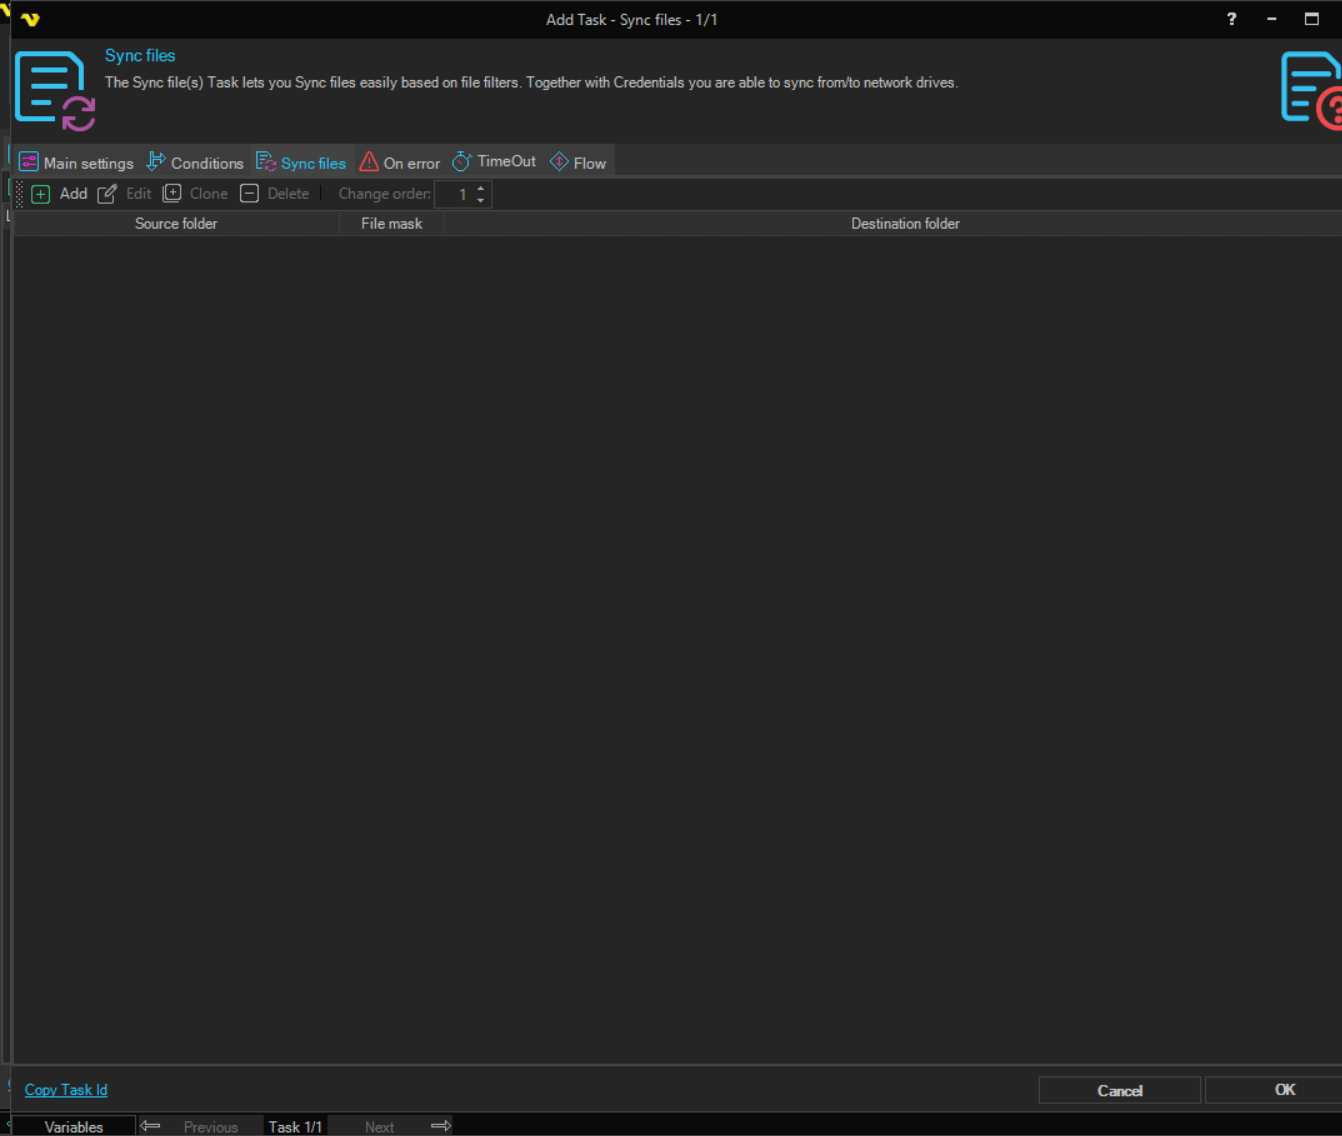Decrease the Change order value

481,200
